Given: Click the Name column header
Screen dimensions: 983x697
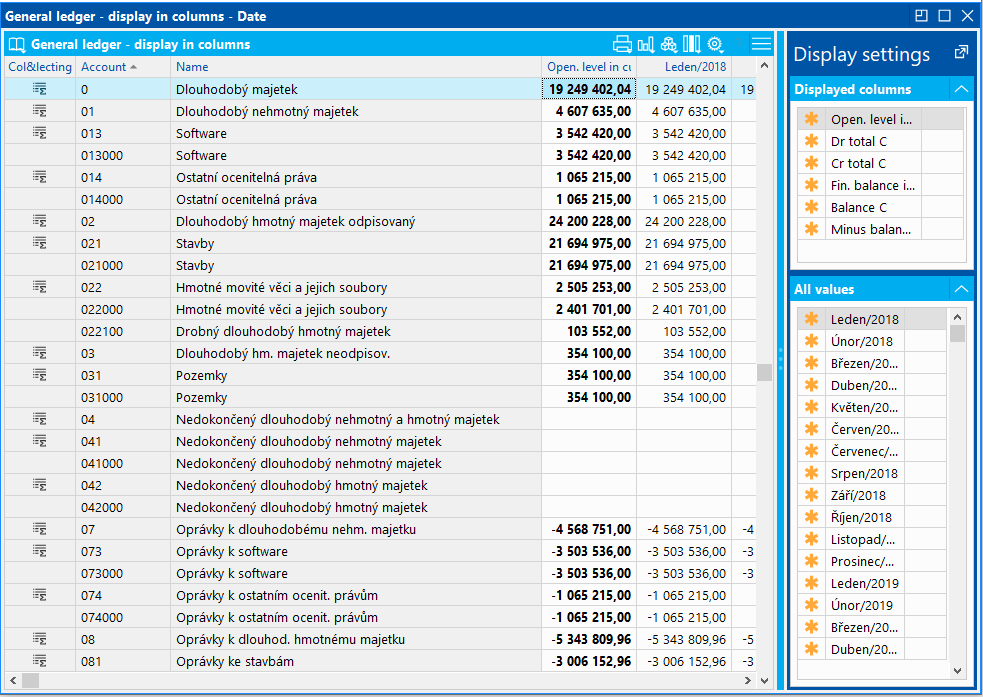Looking at the screenshot, I should click(355, 66).
